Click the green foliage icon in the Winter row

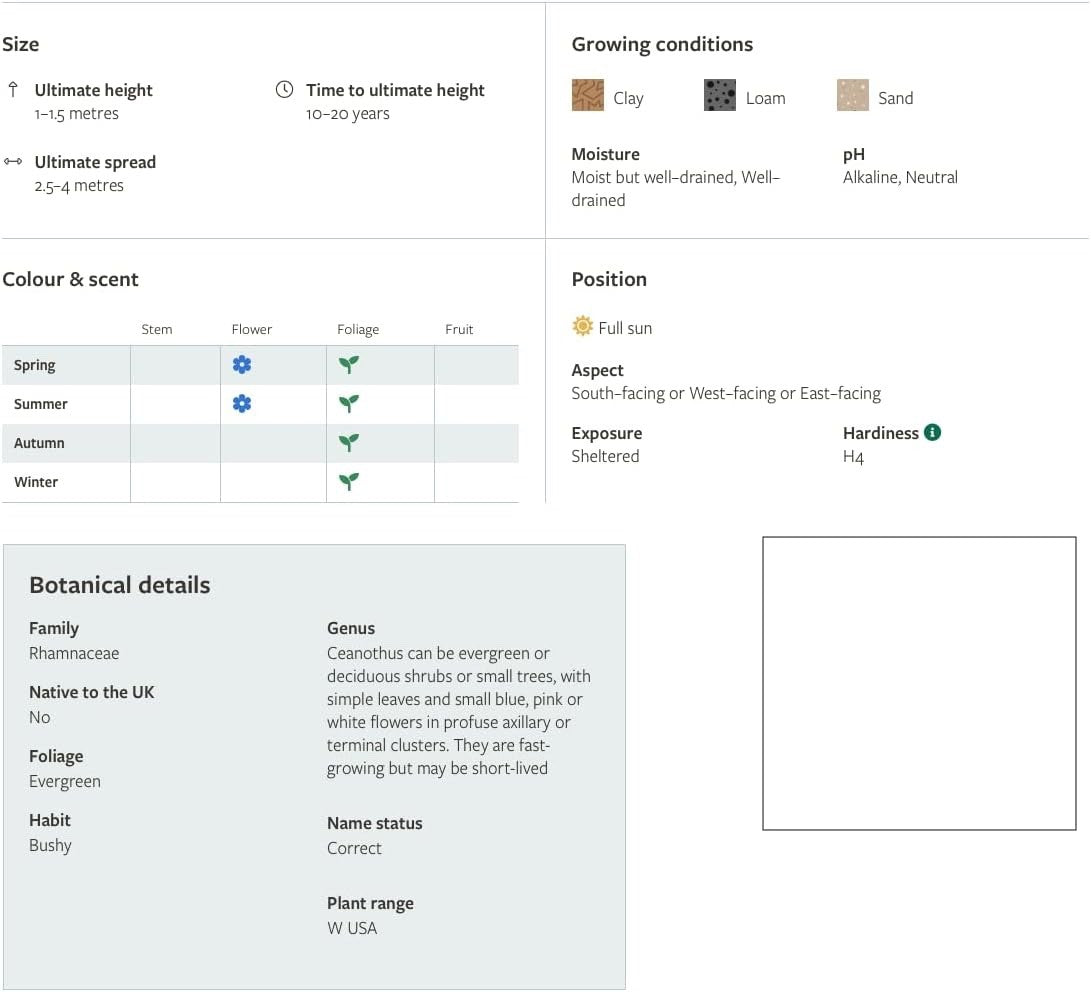pos(349,481)
